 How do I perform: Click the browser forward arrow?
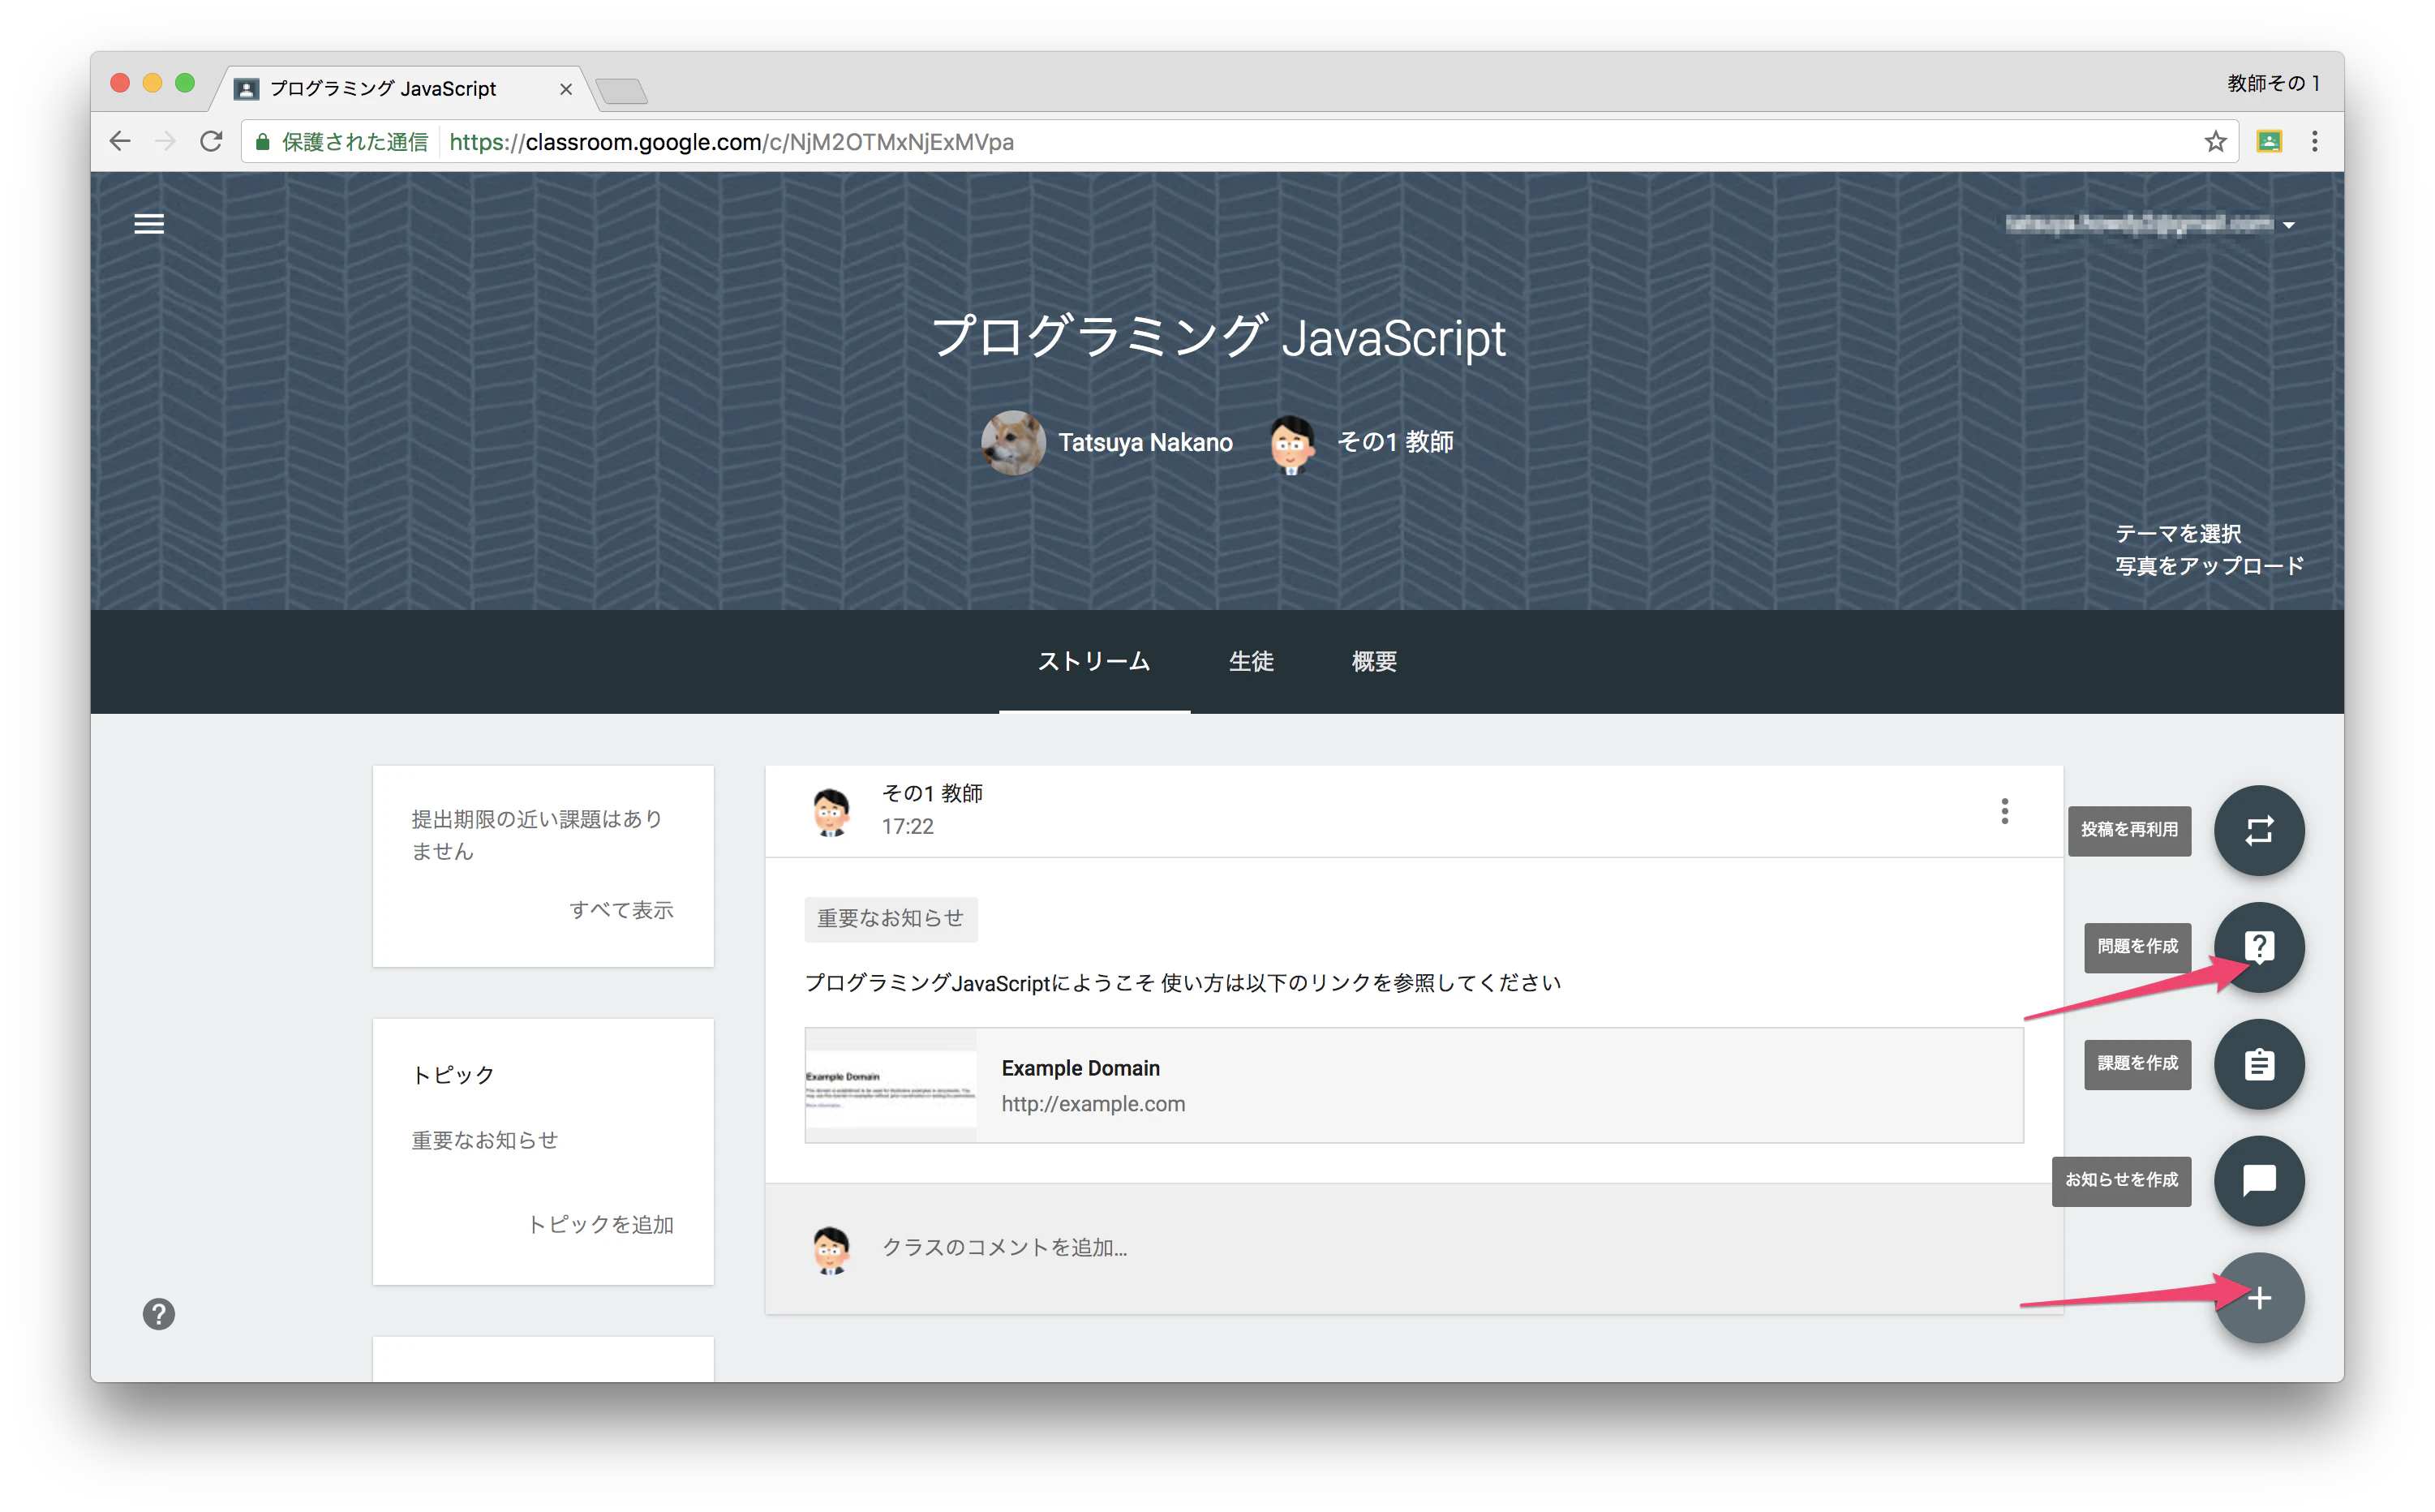pyautogui.click(x=166, y=142)
